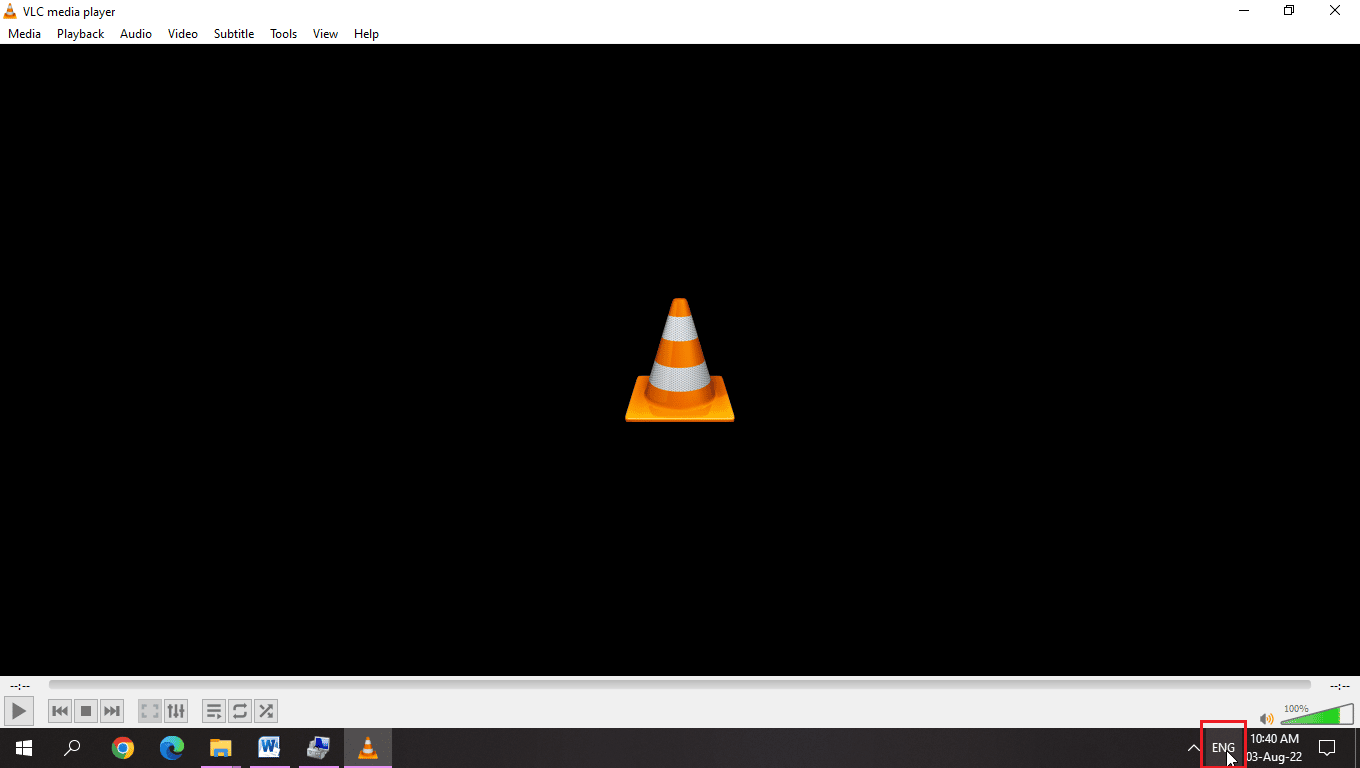Click the VLC icon on the taskbar

368,748
